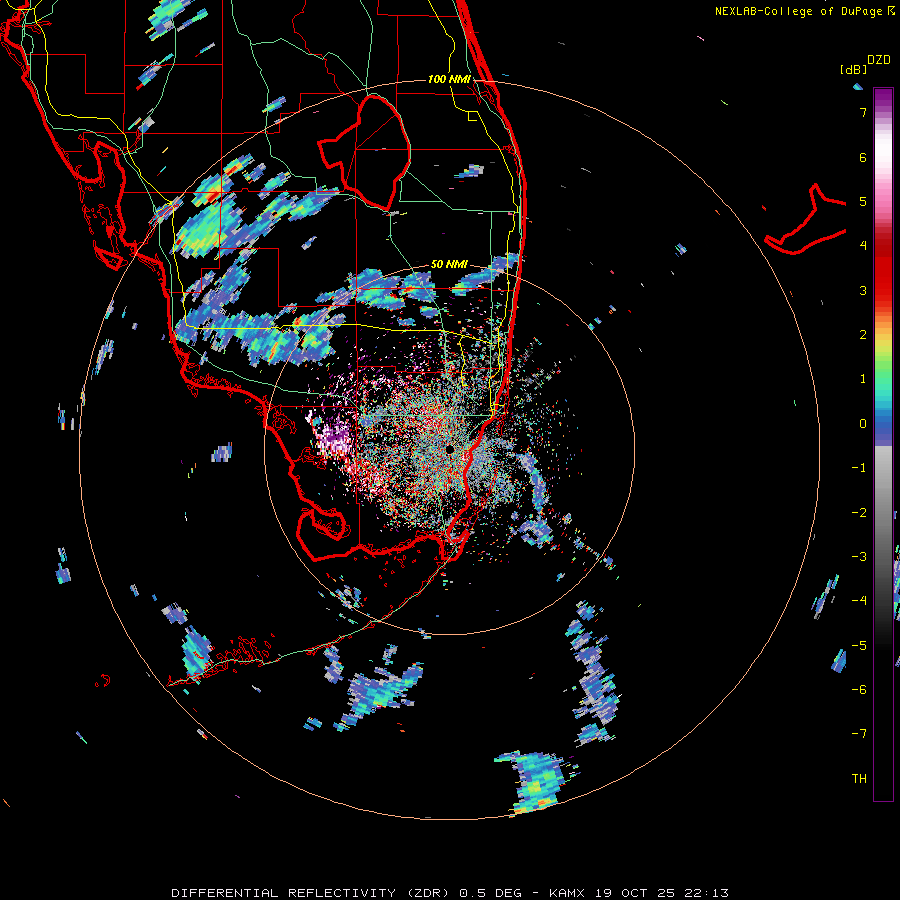
Task: Select the gray -2 dB color on legend
Action: point(883,512)
